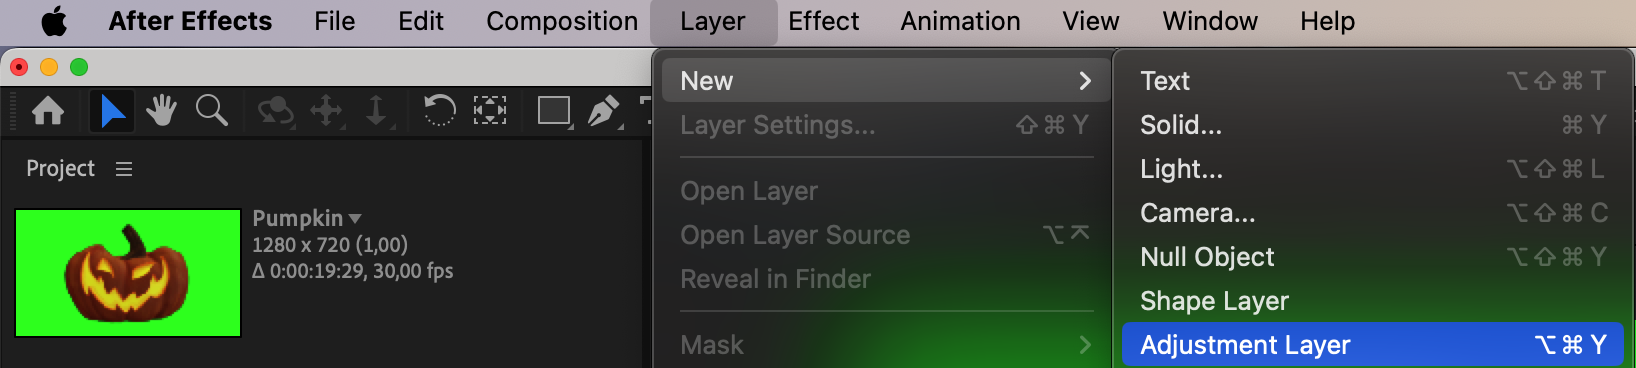Screen dimensions: 1636x368
Task: Open the Composition menu
Action: pyautogui.click(x=562, y=21)
